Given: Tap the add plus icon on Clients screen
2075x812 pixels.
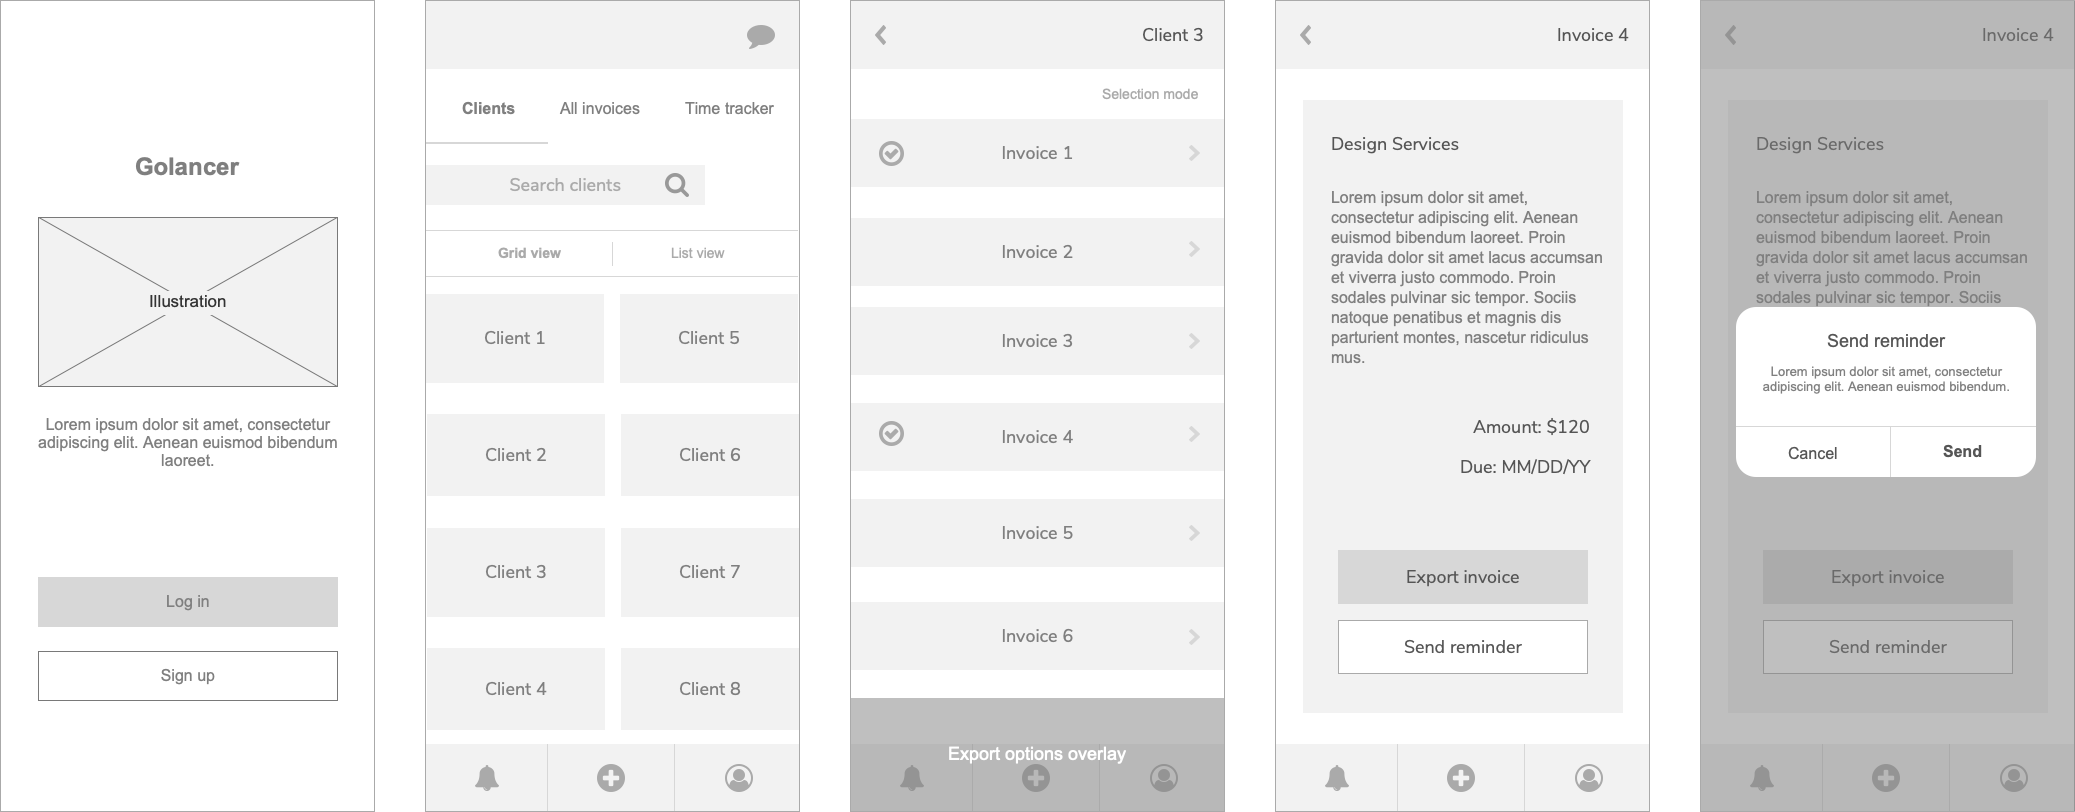Looking at the screenshot, I should tap(611, 777).
